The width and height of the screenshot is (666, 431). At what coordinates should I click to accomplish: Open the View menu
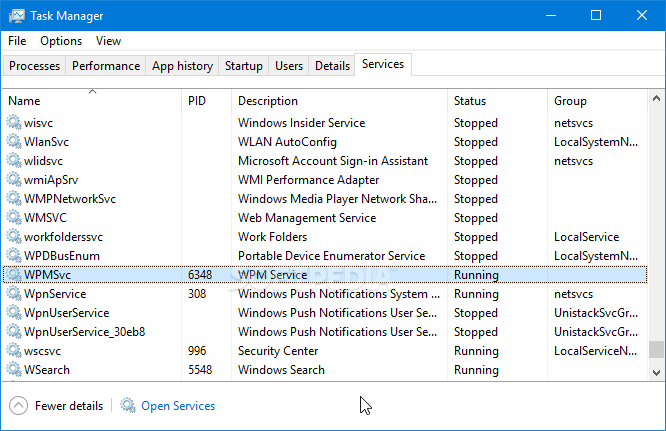tap(108, 41)
